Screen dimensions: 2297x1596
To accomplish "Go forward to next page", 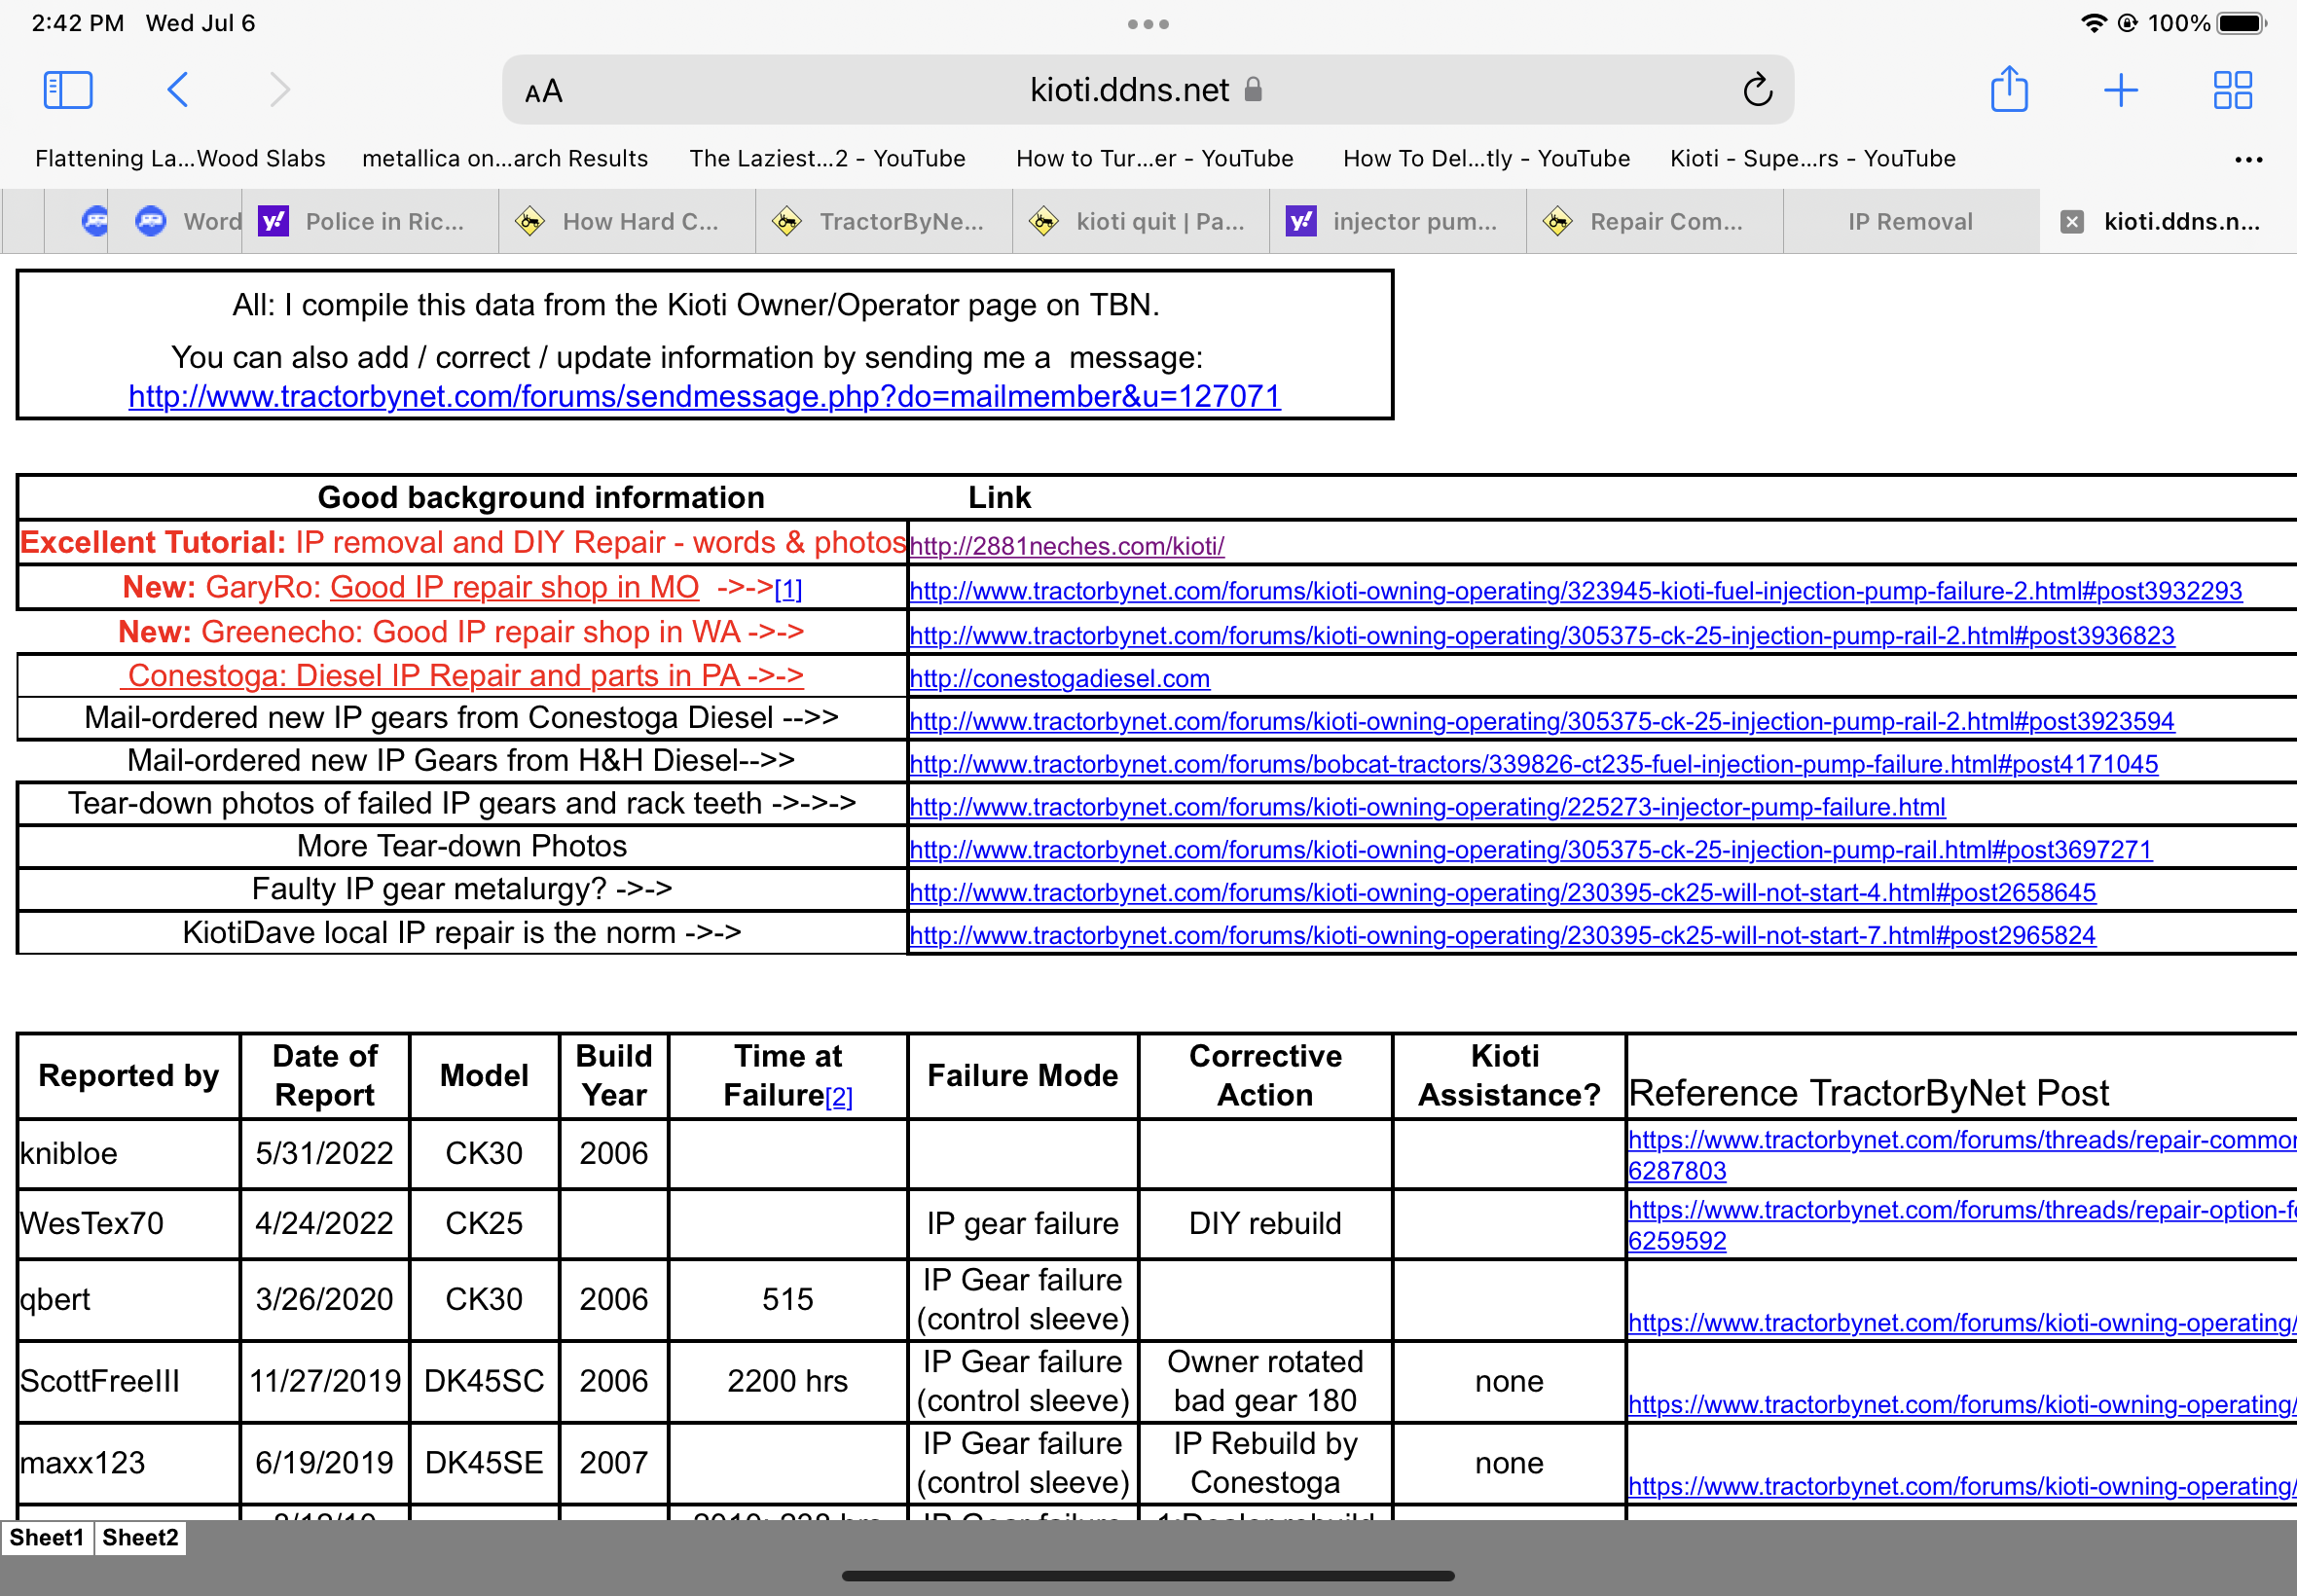I will pyautogui.click(x=280, y=90).
